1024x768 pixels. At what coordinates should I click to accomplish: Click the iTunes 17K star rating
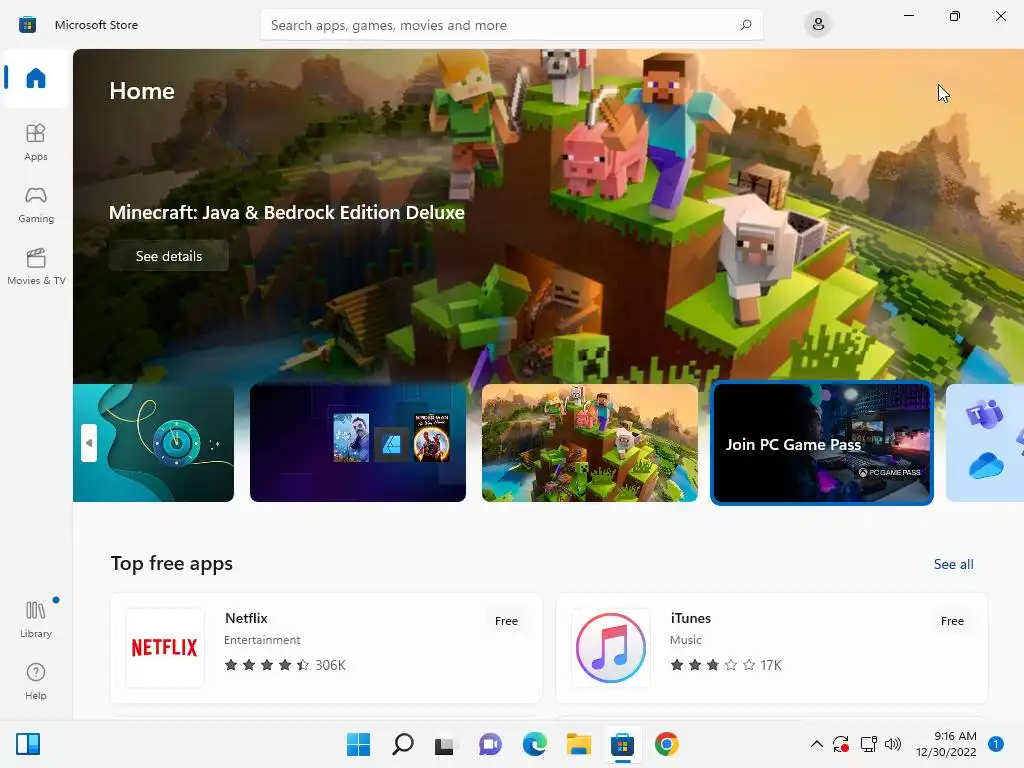pos(726,665)
